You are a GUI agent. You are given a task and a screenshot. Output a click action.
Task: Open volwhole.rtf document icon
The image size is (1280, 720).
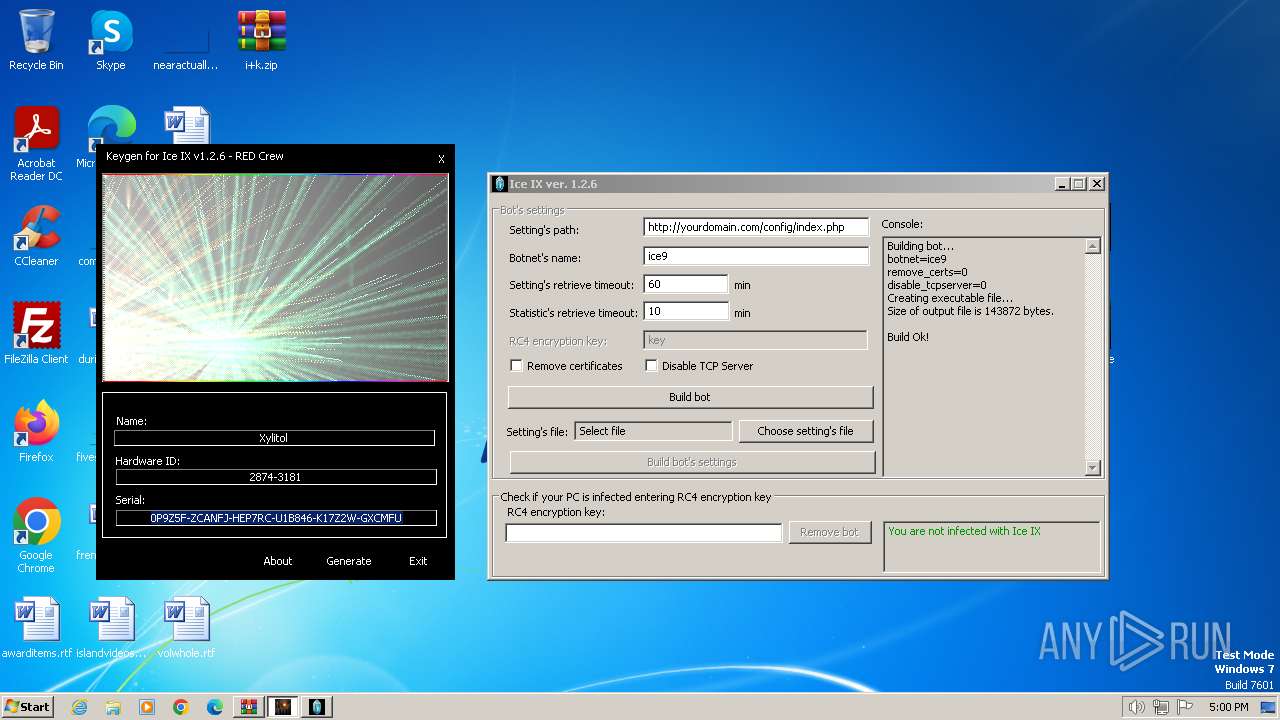pyautogui.click(x=186, y=628)
